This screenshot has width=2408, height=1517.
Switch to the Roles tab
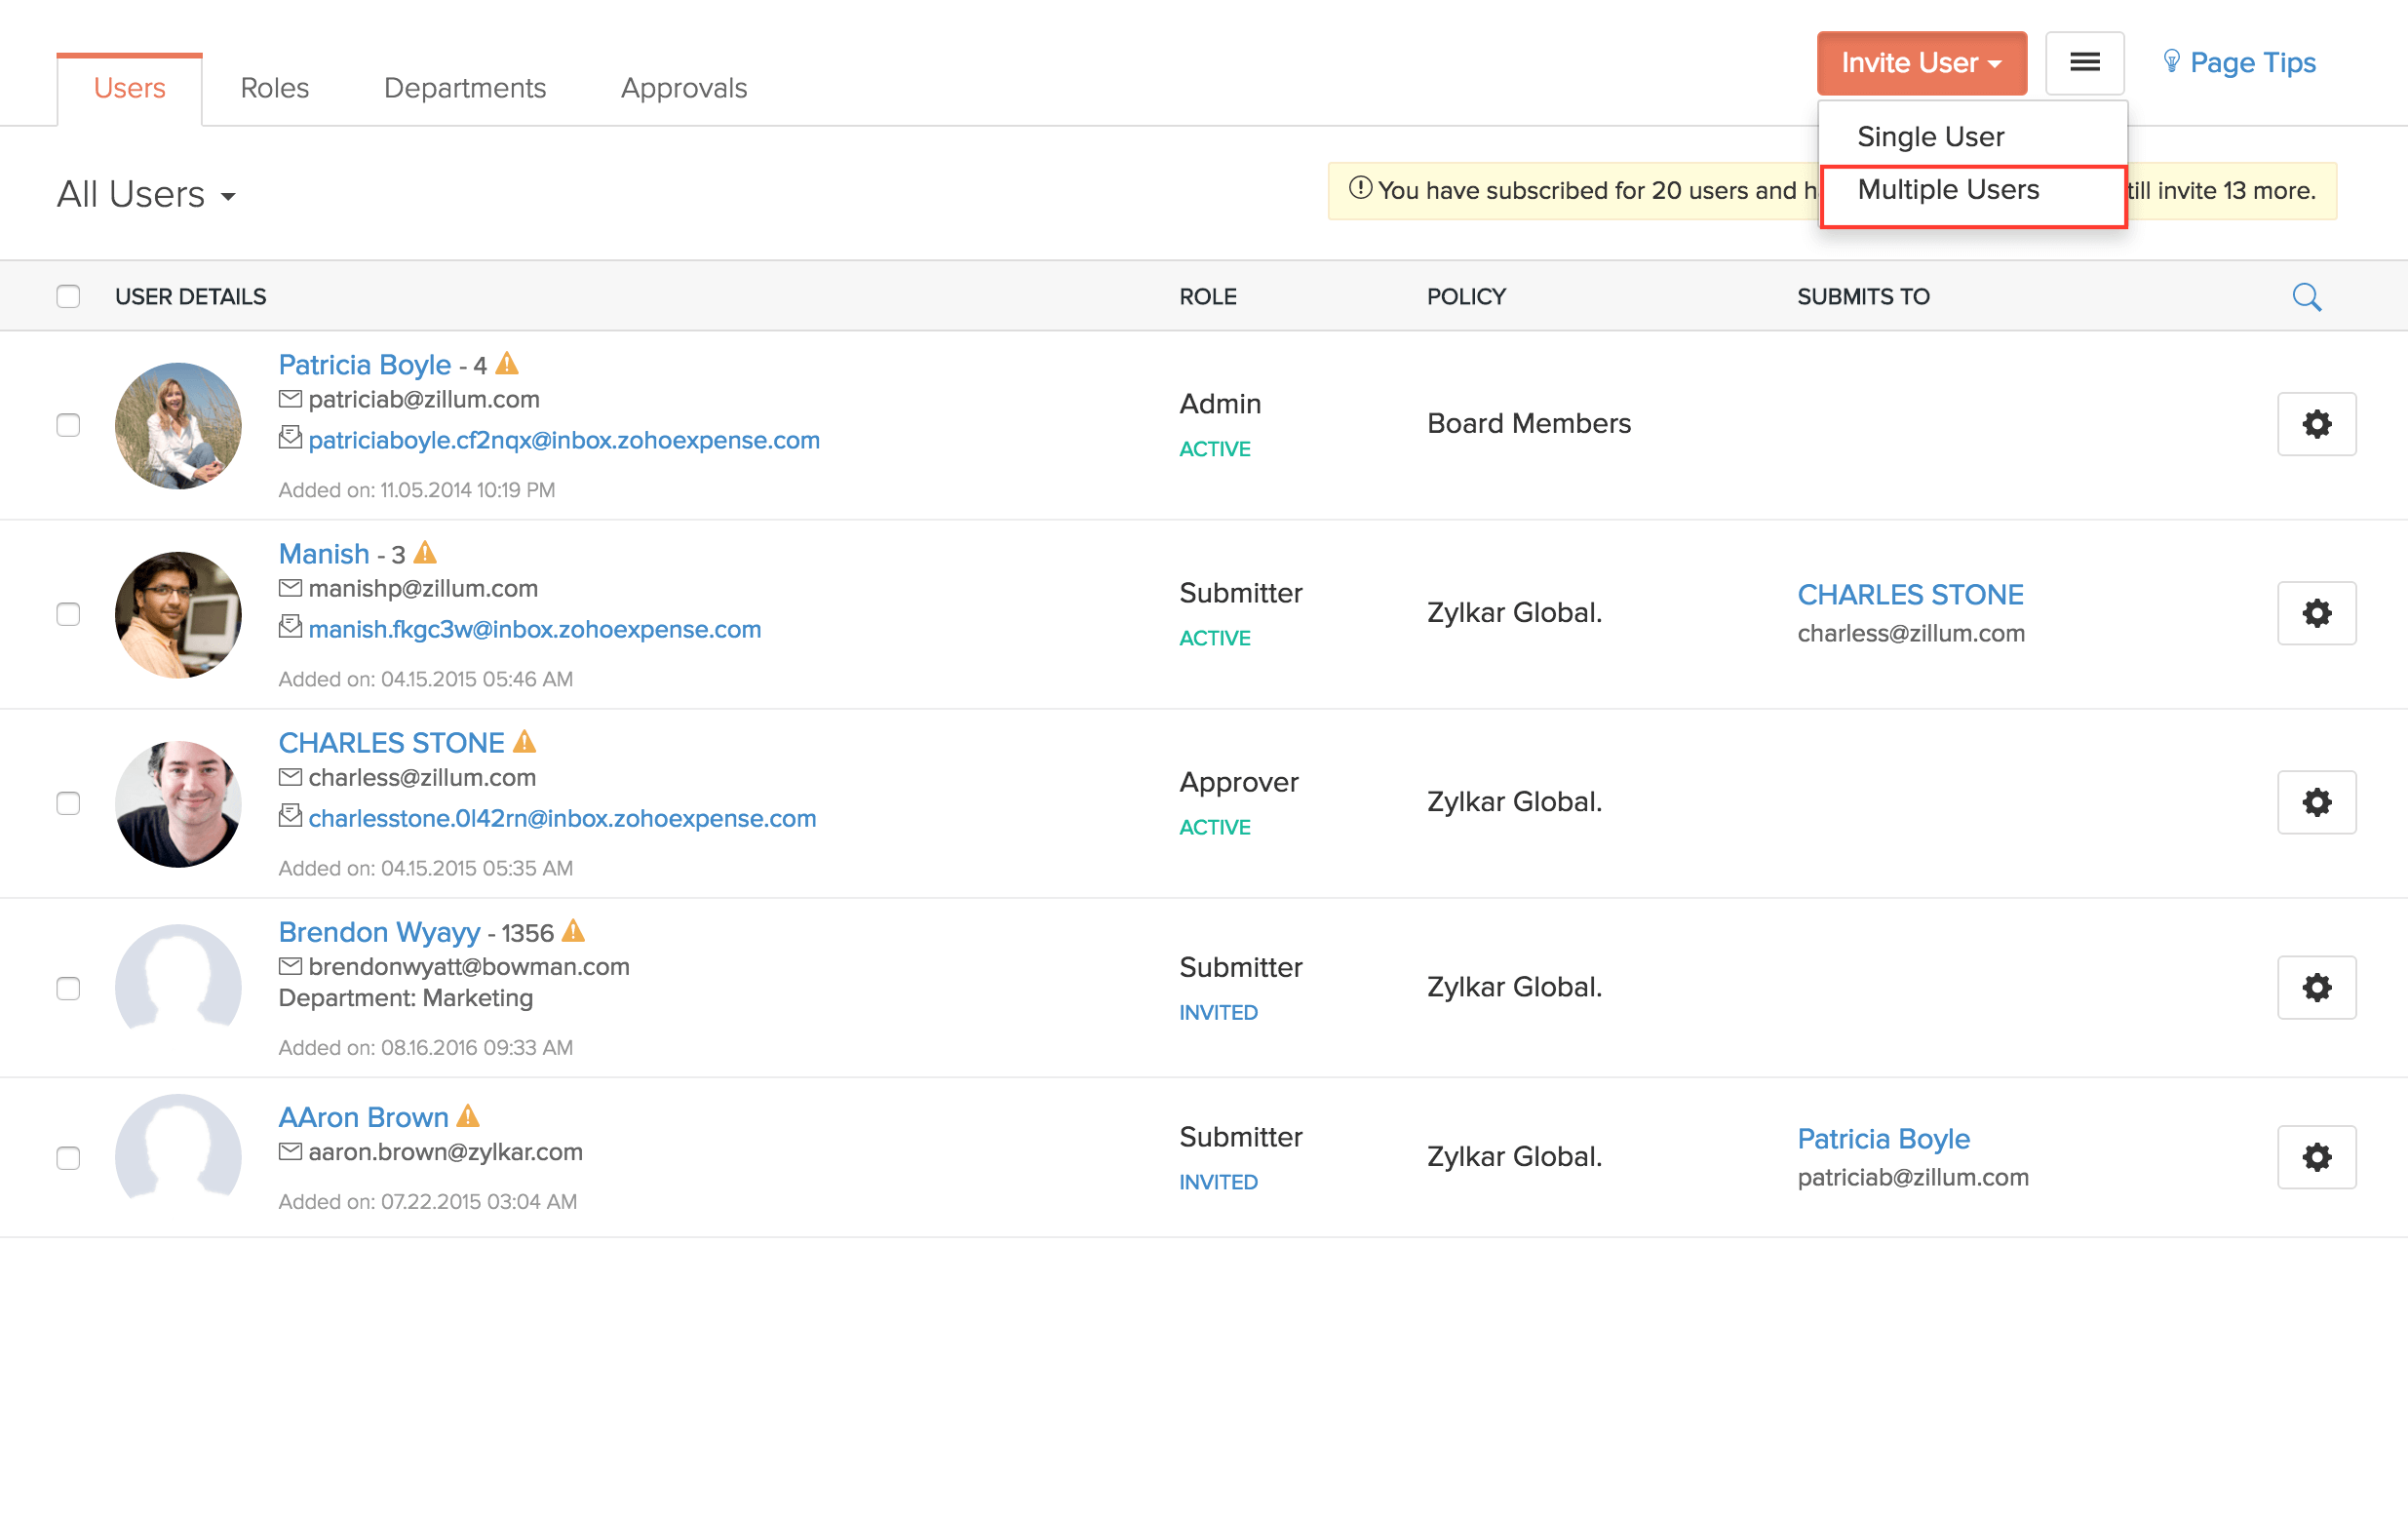pyautogui.click(x=273, y=87)
